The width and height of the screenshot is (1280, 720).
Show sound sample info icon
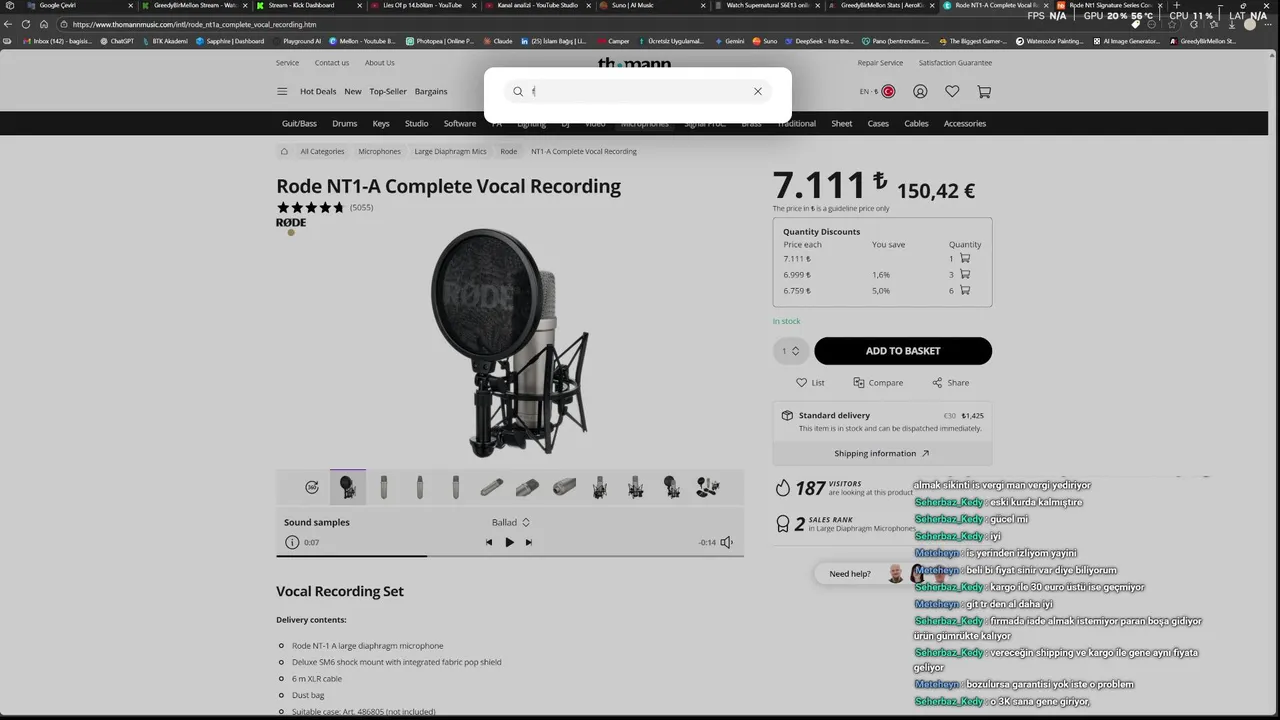coord(292,542)
